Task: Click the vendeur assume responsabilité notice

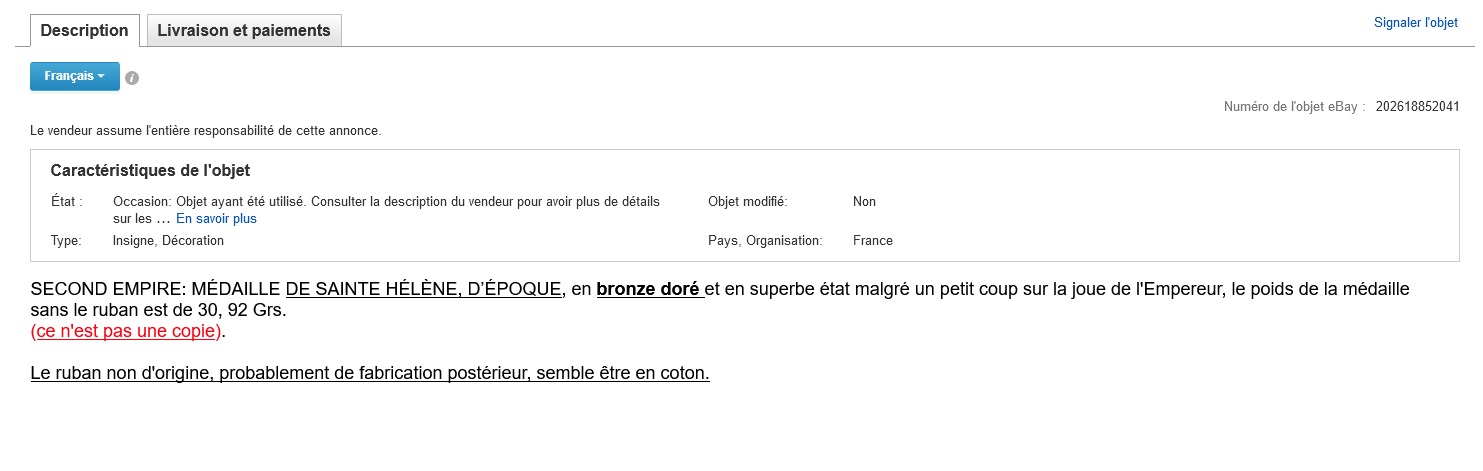Action: pos(206,130)
